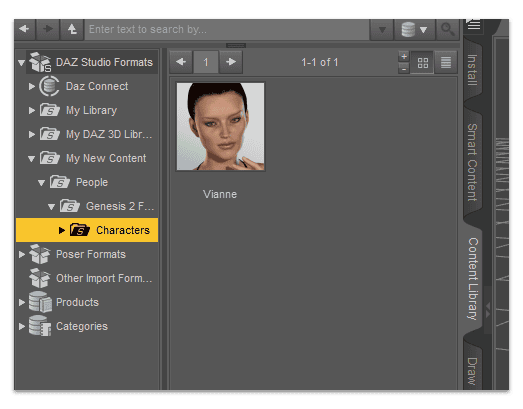Go to next results page
This screenshot has height=409, width=523.
tap(230, 62)
